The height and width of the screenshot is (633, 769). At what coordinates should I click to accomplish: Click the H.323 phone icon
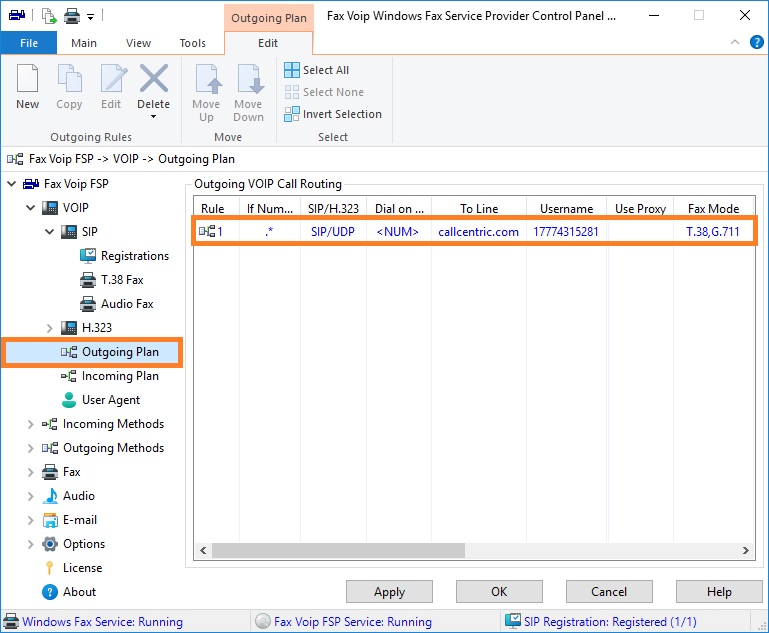coord(69,328)
